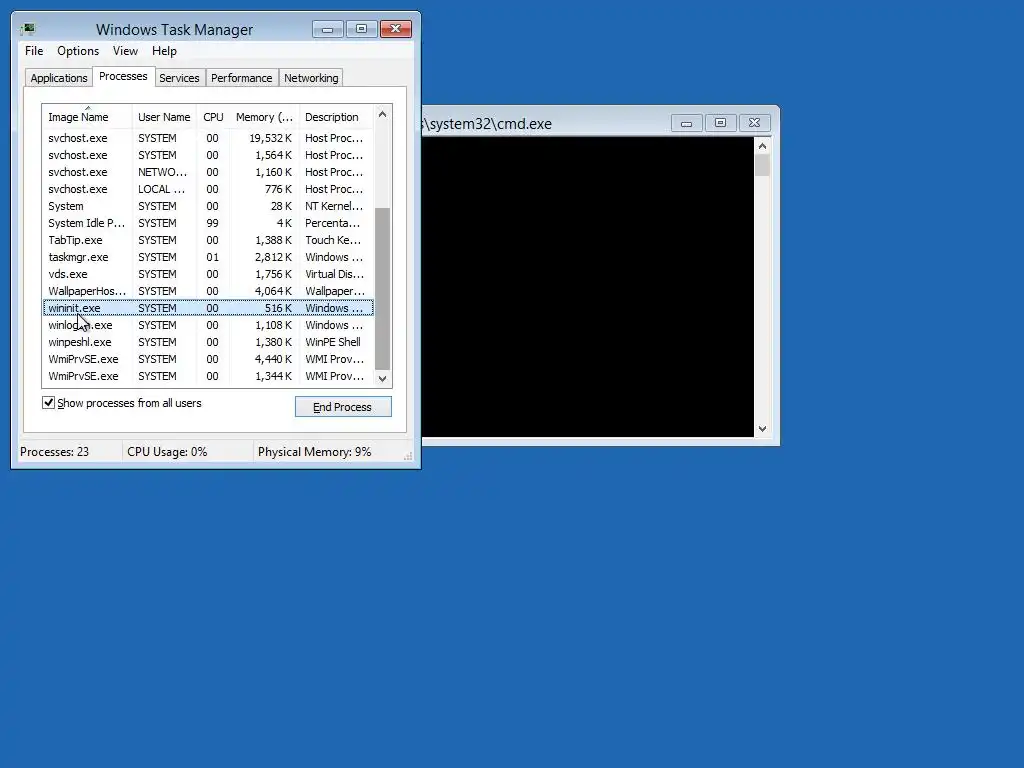Click the End Process button
This screenshot has width=1024, height=768.
coord(343,407)
